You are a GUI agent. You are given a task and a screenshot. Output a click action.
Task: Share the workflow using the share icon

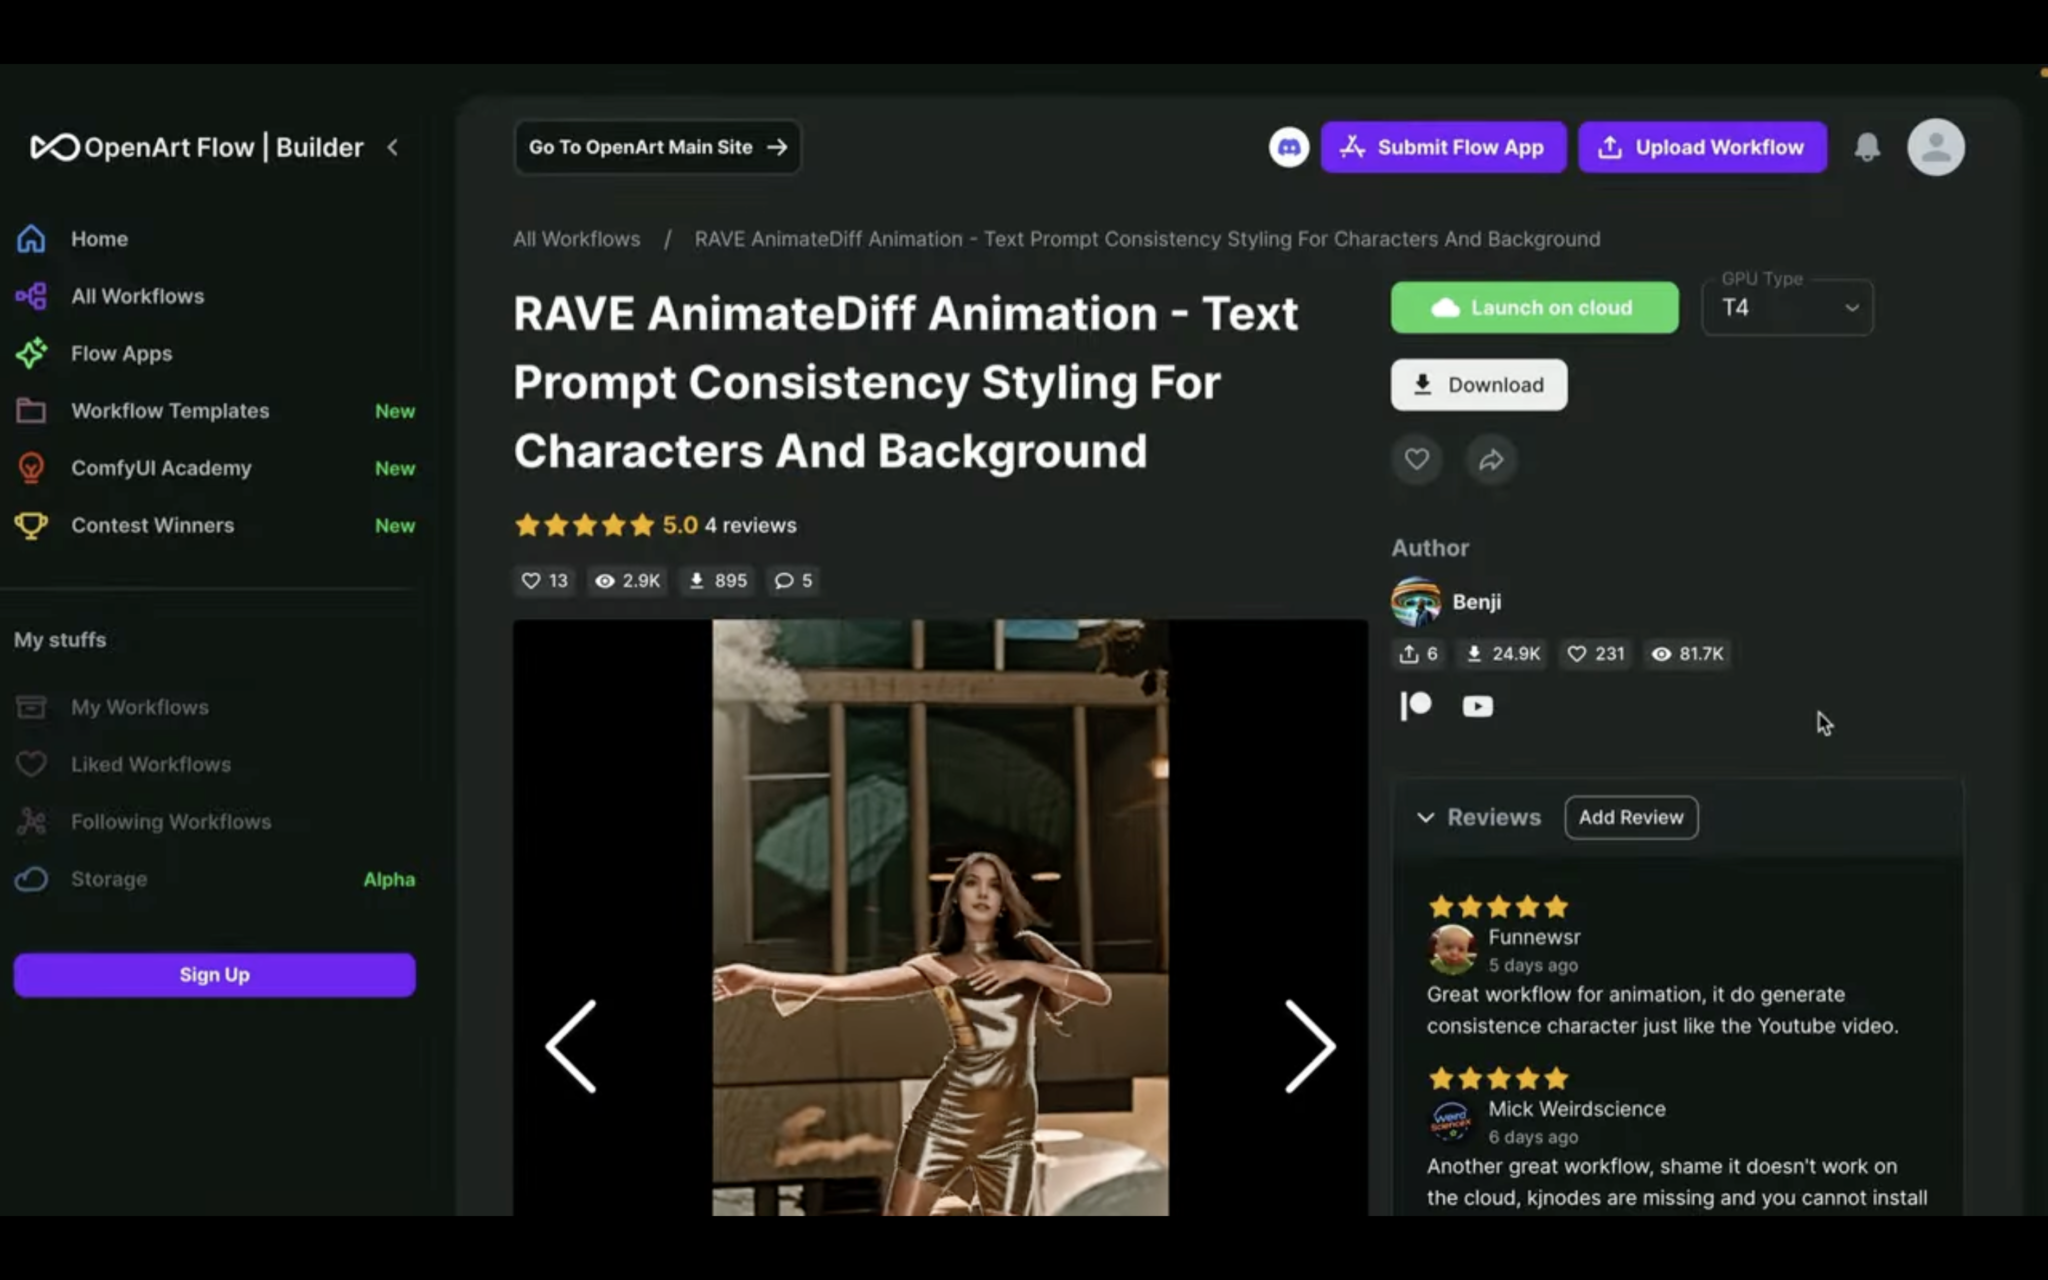pyautogui.click(x=1490, y=460)
